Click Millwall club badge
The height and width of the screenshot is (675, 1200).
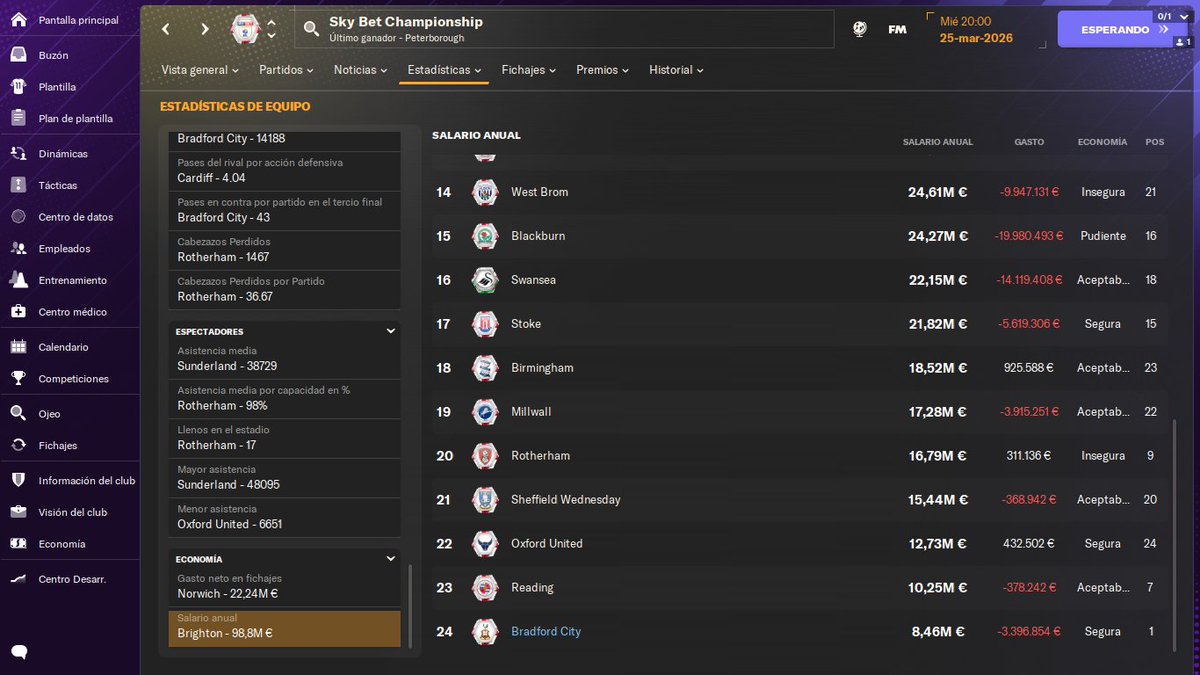(x=485, y=412)
